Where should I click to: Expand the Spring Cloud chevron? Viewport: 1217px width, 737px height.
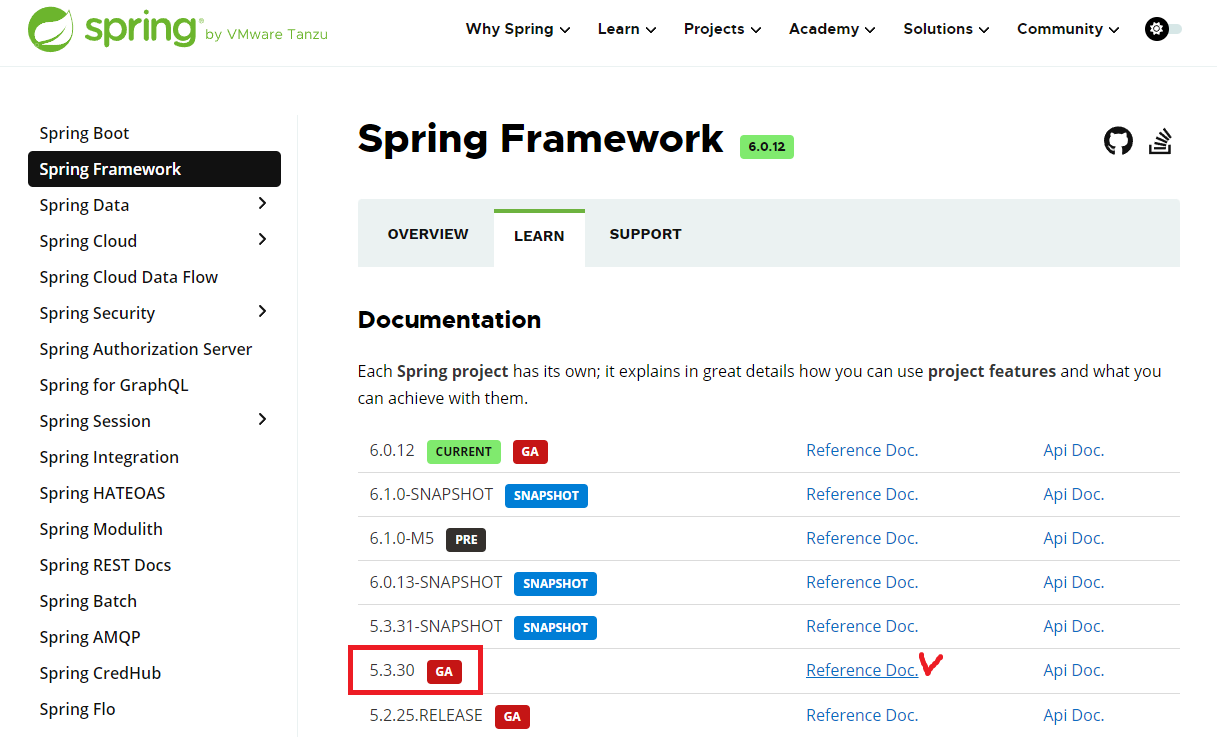pos(262,240)
